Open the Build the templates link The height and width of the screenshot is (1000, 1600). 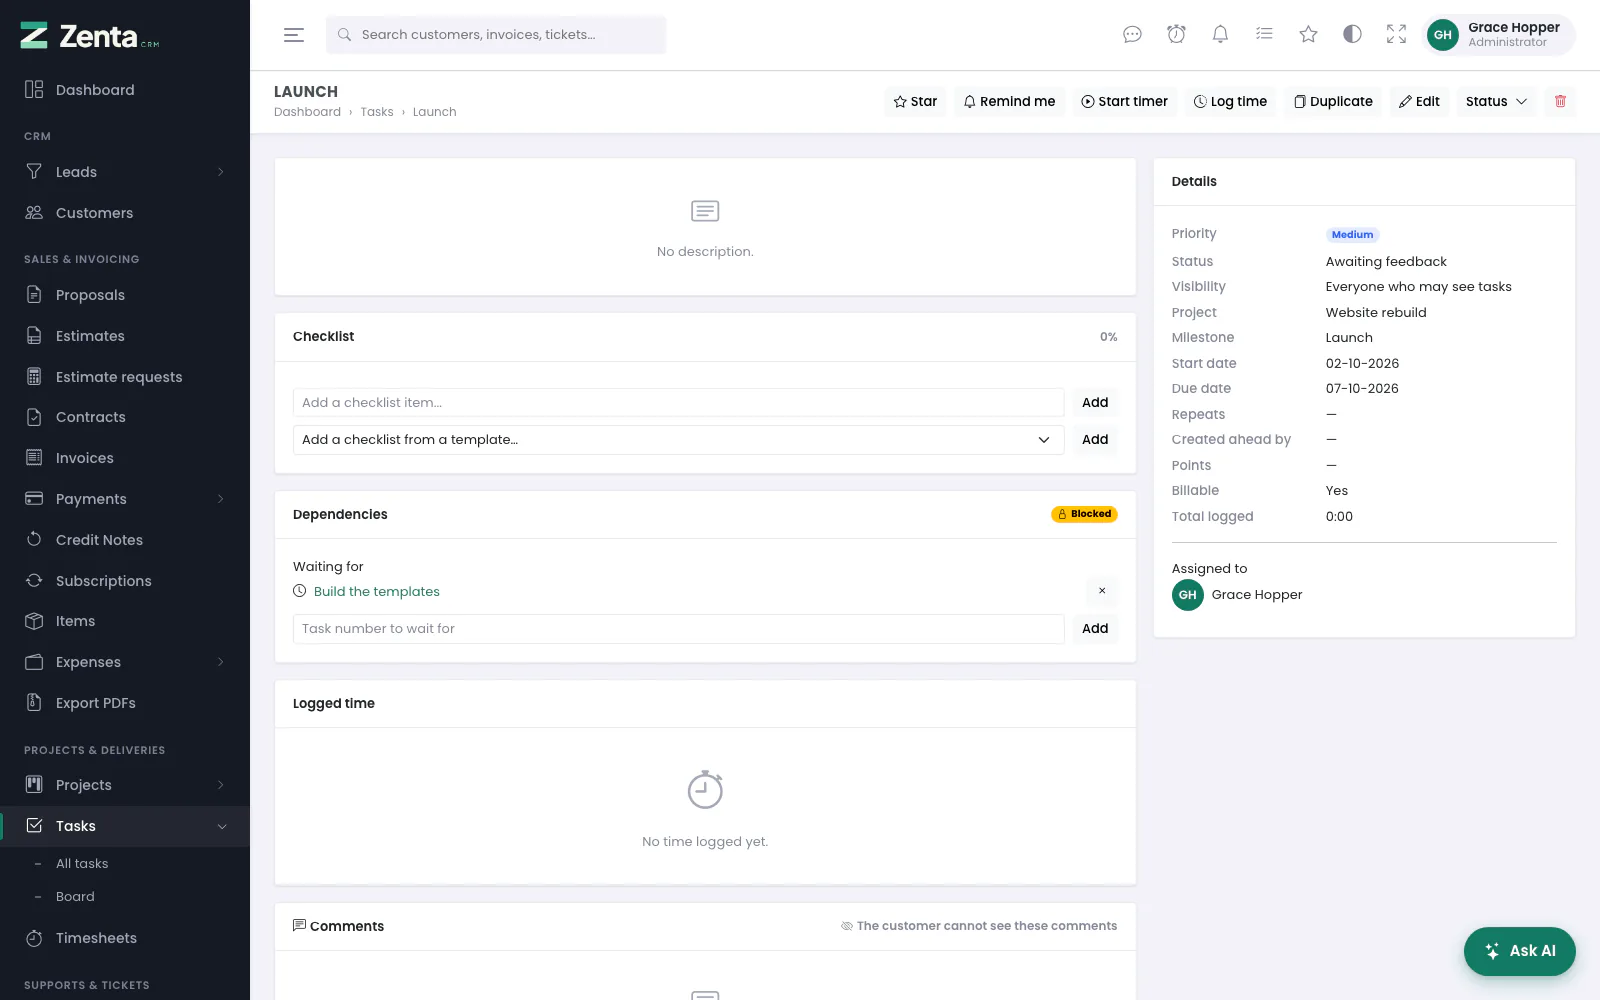click(x=377, y=592)
